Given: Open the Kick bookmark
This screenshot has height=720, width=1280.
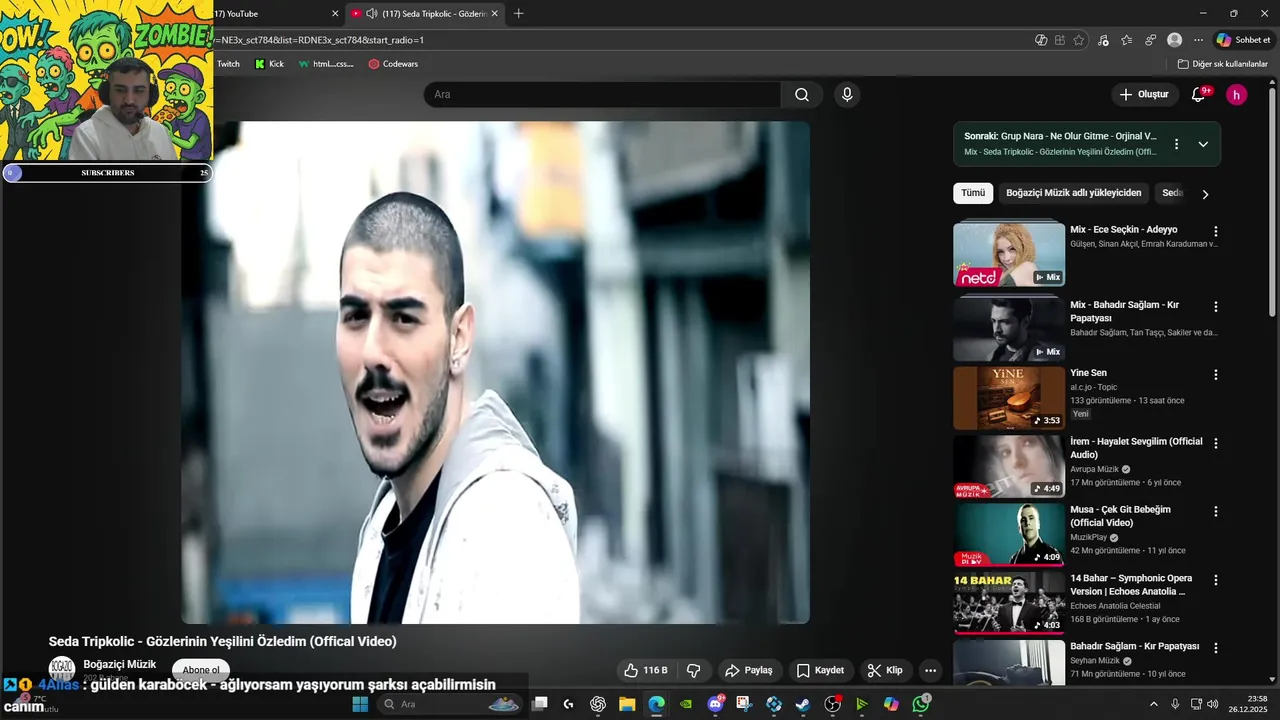Looking at the screenshot, I should pos(270,64).
